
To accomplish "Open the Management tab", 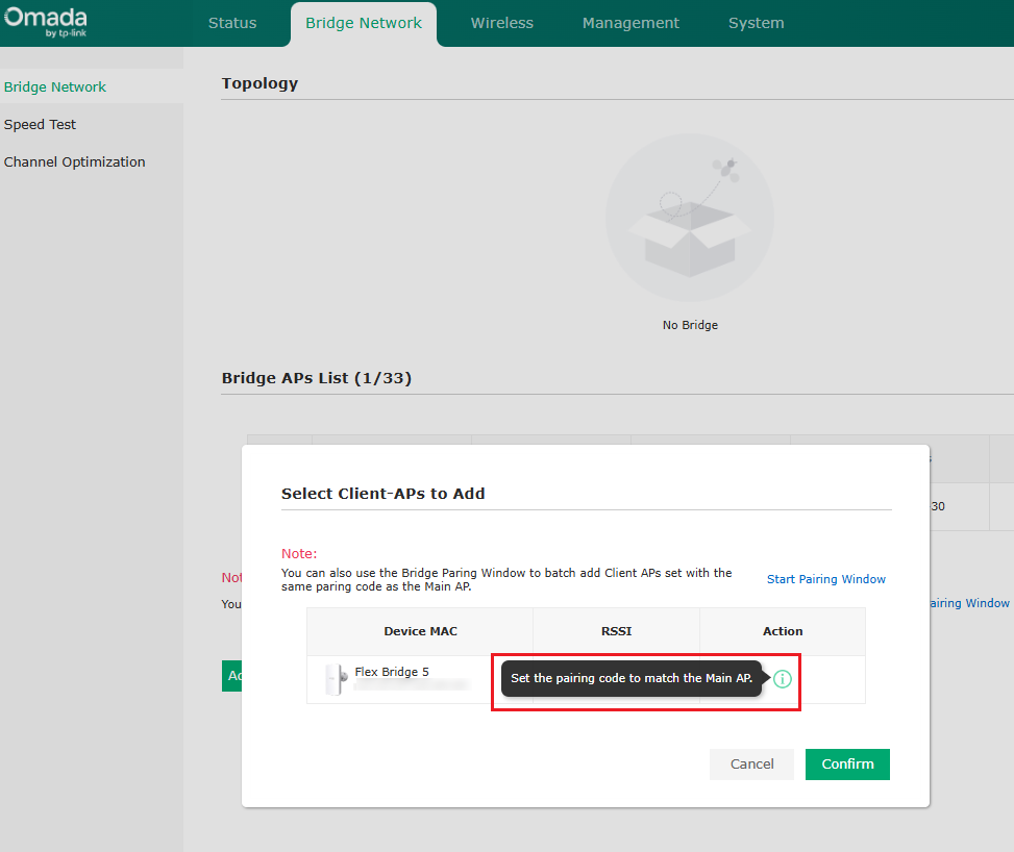I will 631,23.
